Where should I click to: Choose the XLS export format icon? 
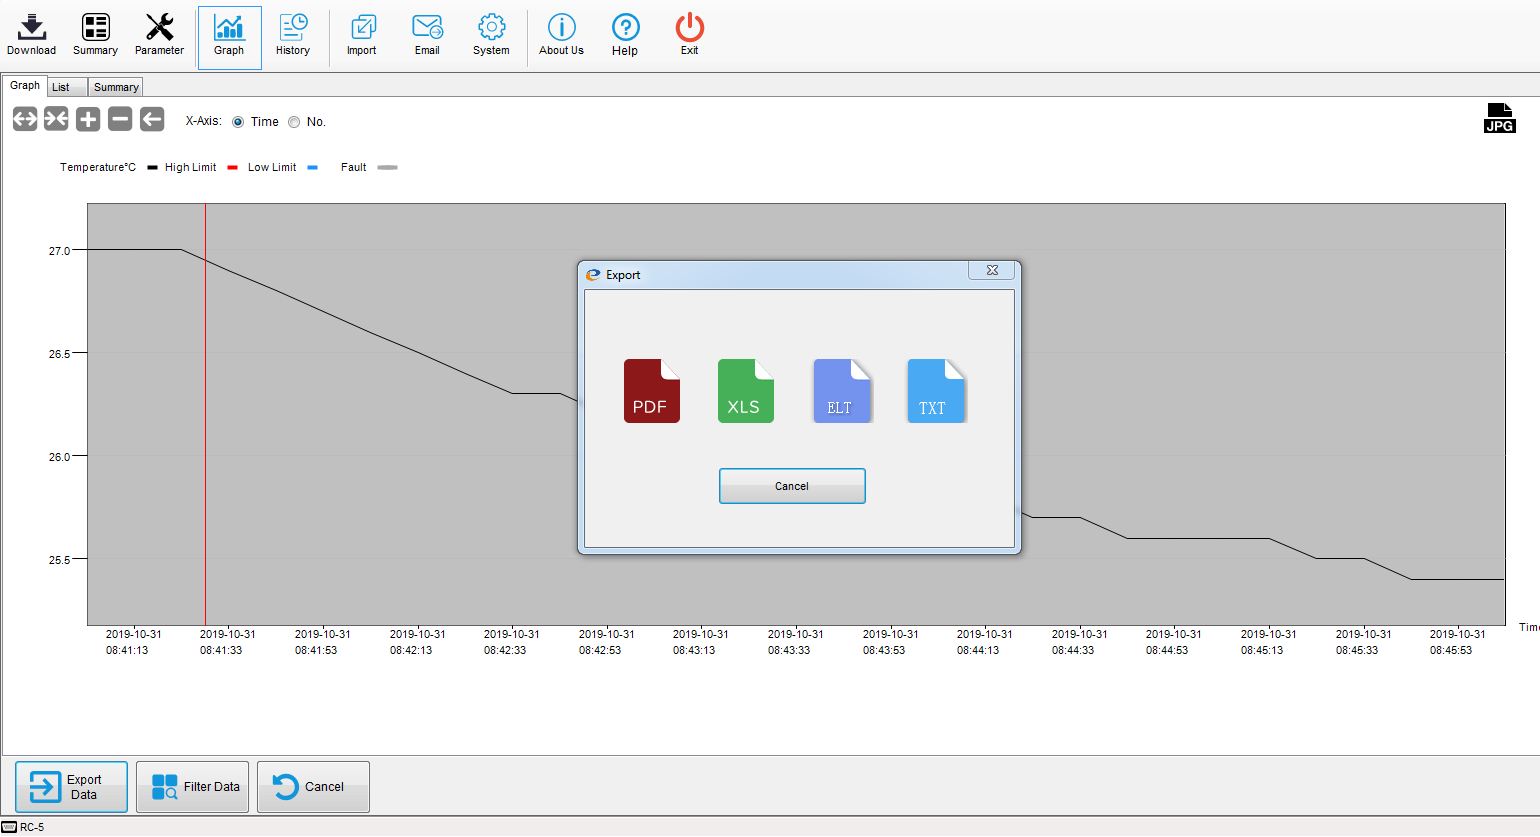click(x=745, y=391)
